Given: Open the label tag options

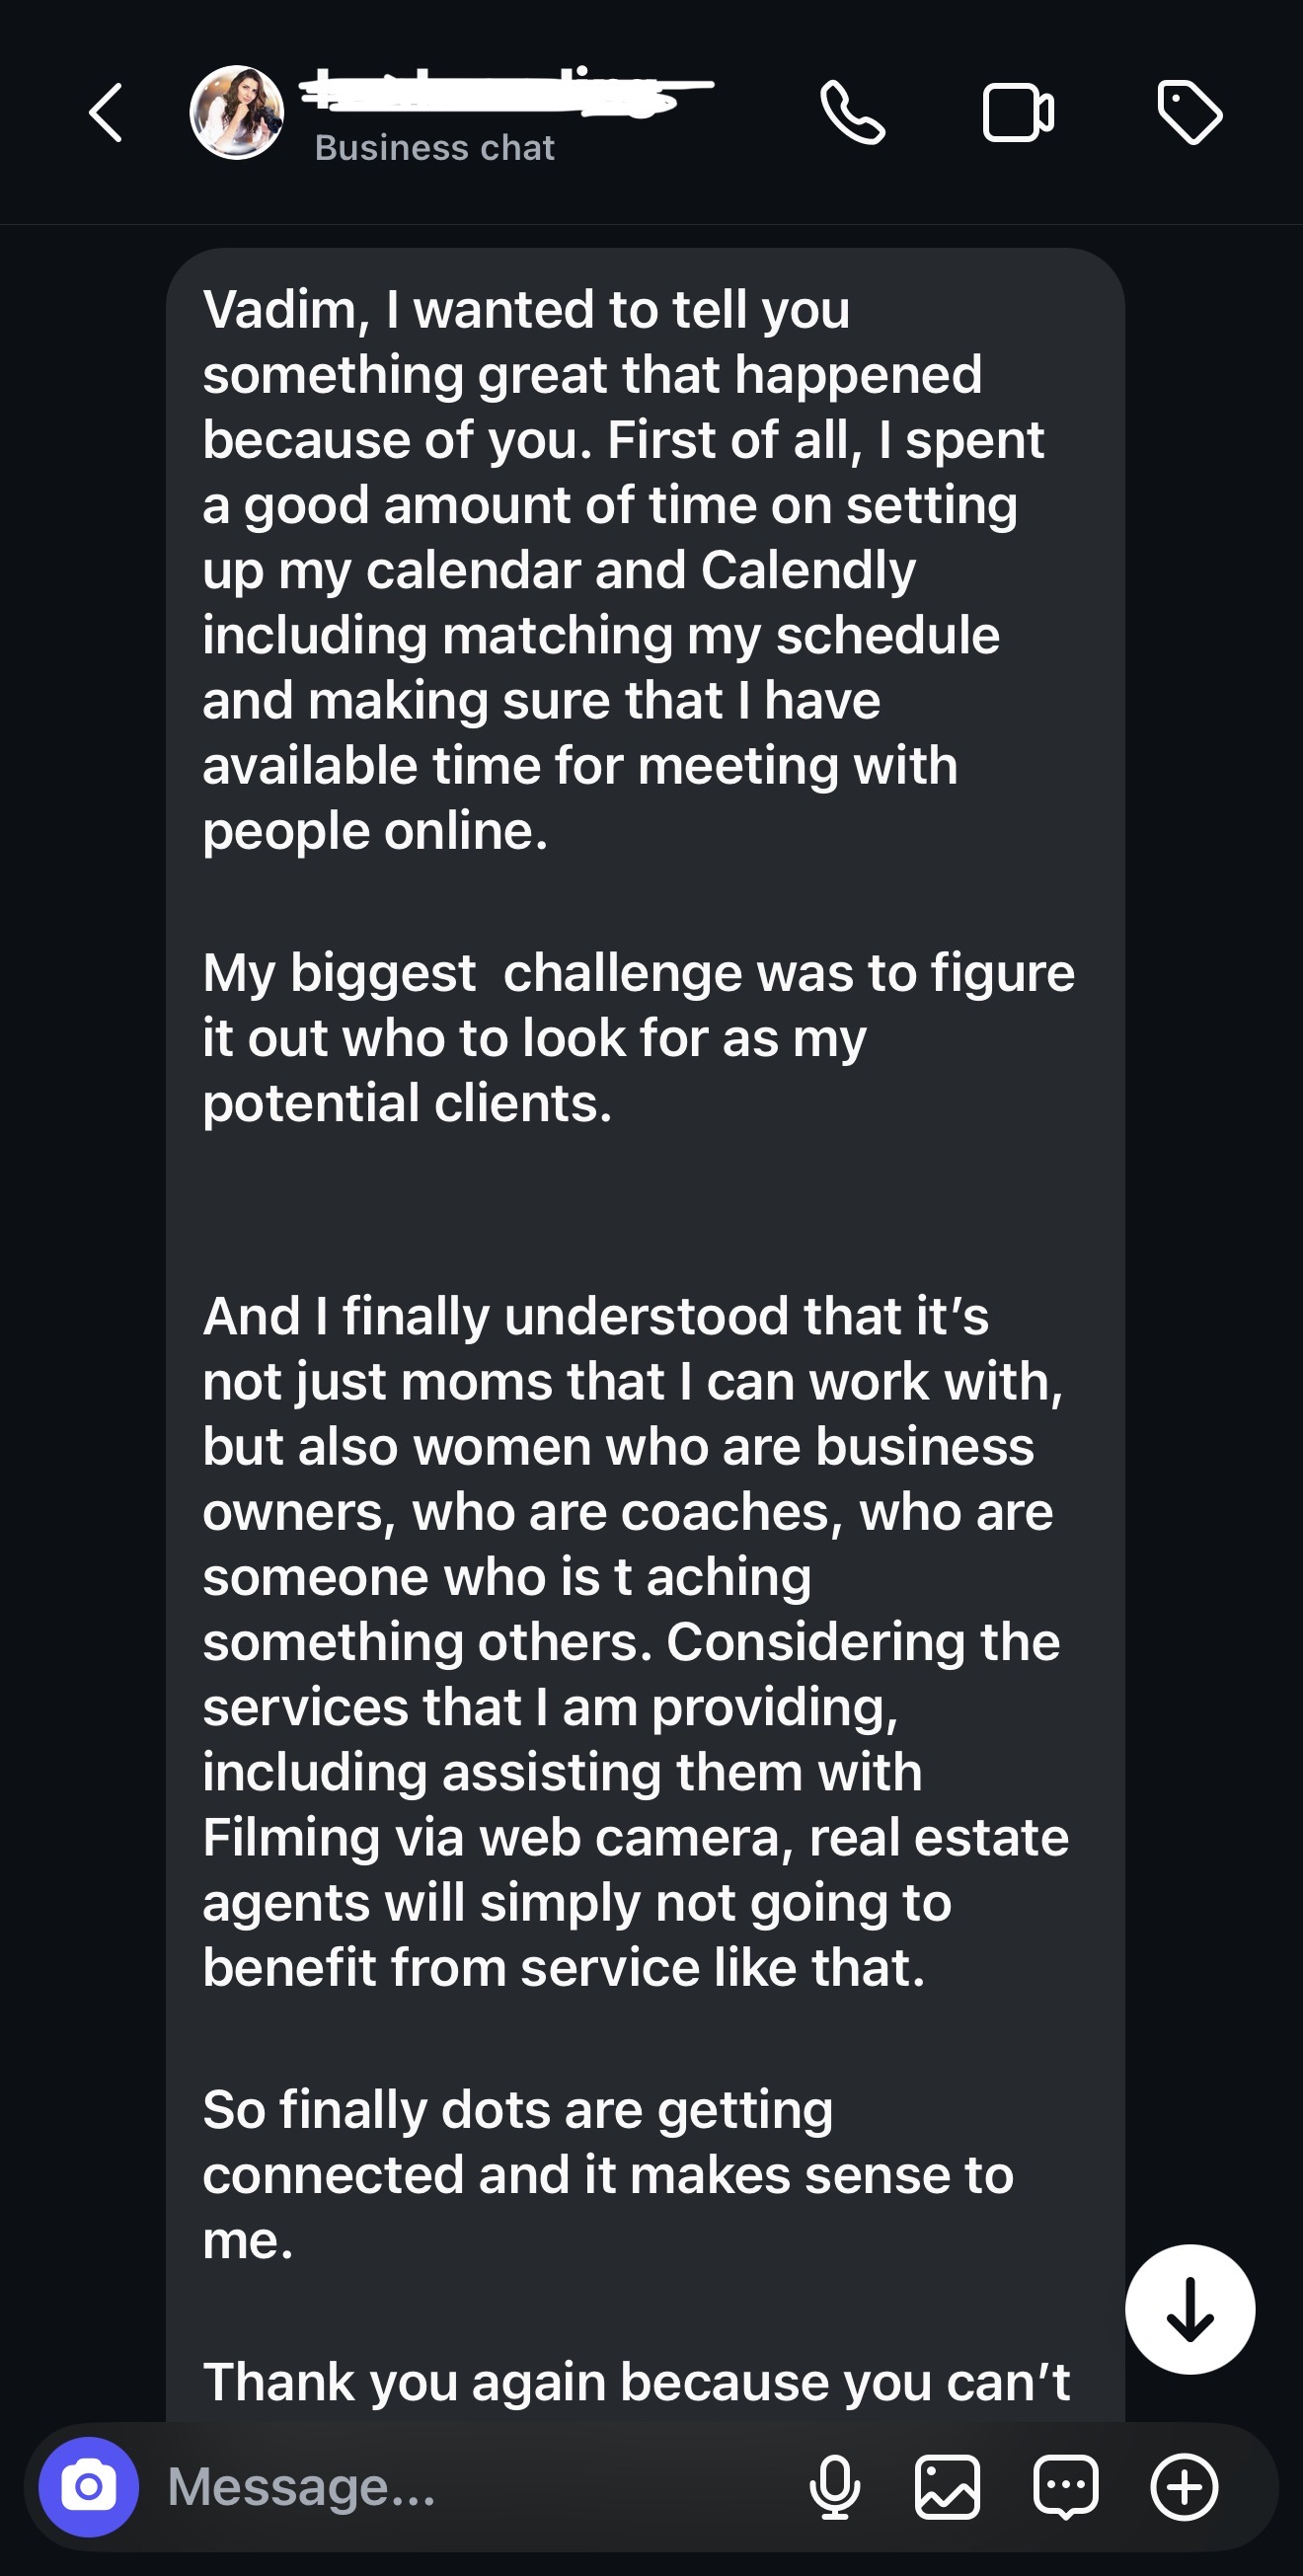Looking at the screenshot, I should coord(1189,113).
